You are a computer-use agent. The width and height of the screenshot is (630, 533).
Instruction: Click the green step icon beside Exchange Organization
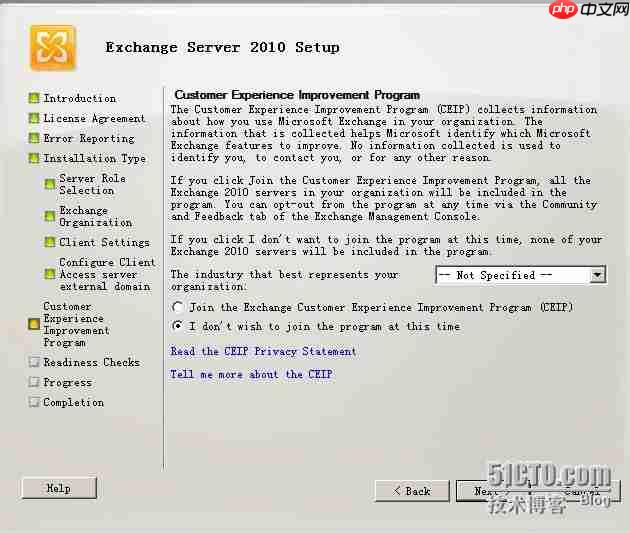click(x=50, y=216)
